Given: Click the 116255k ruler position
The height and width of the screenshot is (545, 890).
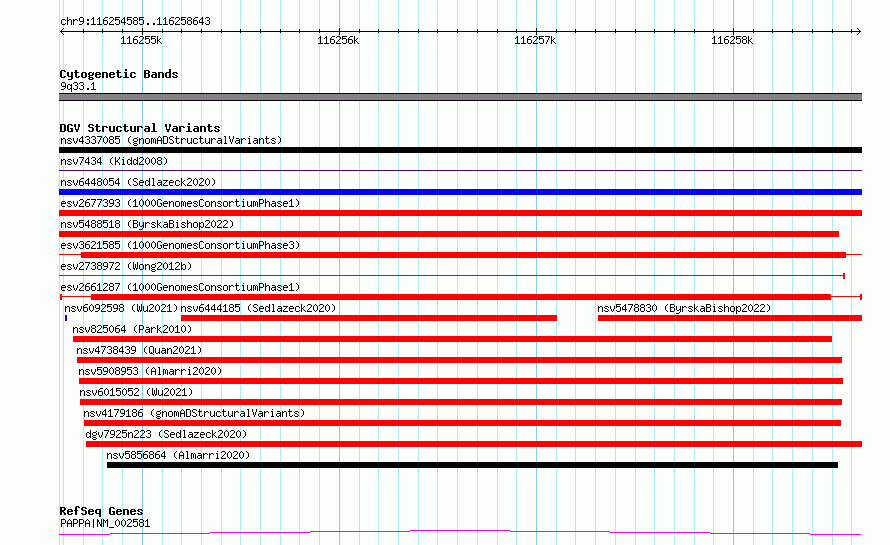Looking at the screenshot, I should [x=141, y=40].
